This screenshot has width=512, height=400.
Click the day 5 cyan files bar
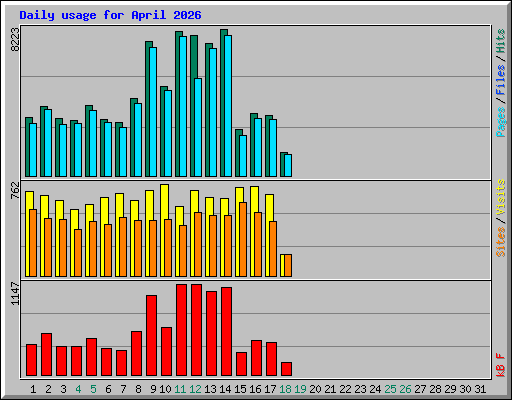[x=93, y=144]
